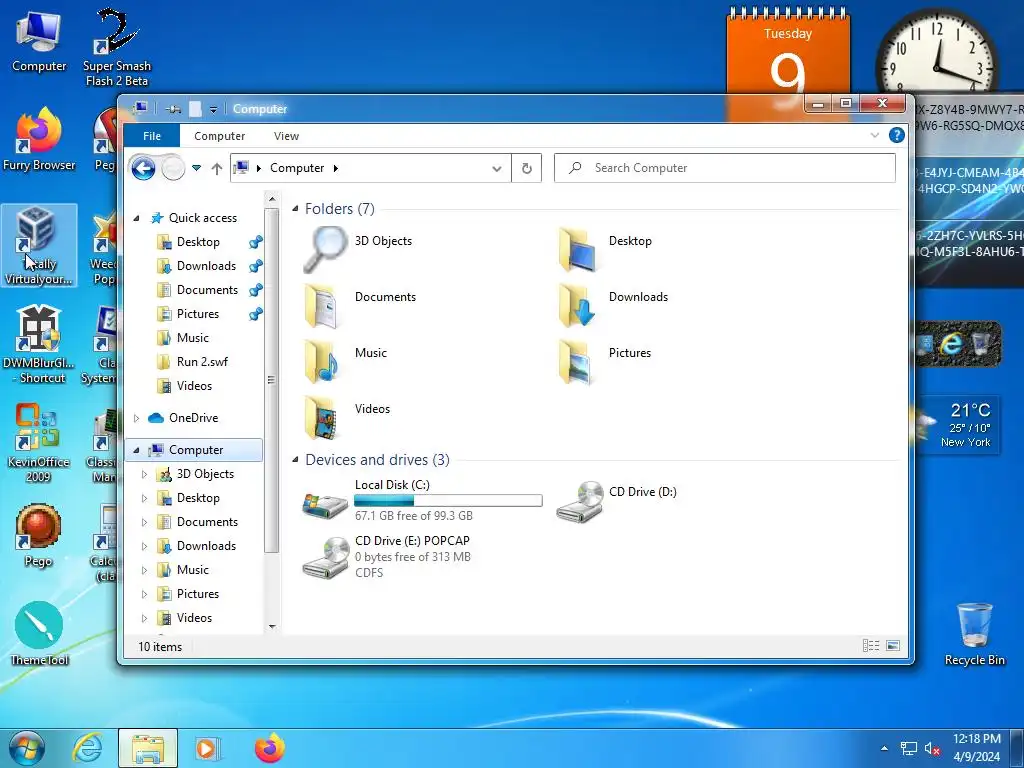The image size is (1024, 768).
Task: Switch to Details view icon in status bar
Action: [x=871, y=646]
